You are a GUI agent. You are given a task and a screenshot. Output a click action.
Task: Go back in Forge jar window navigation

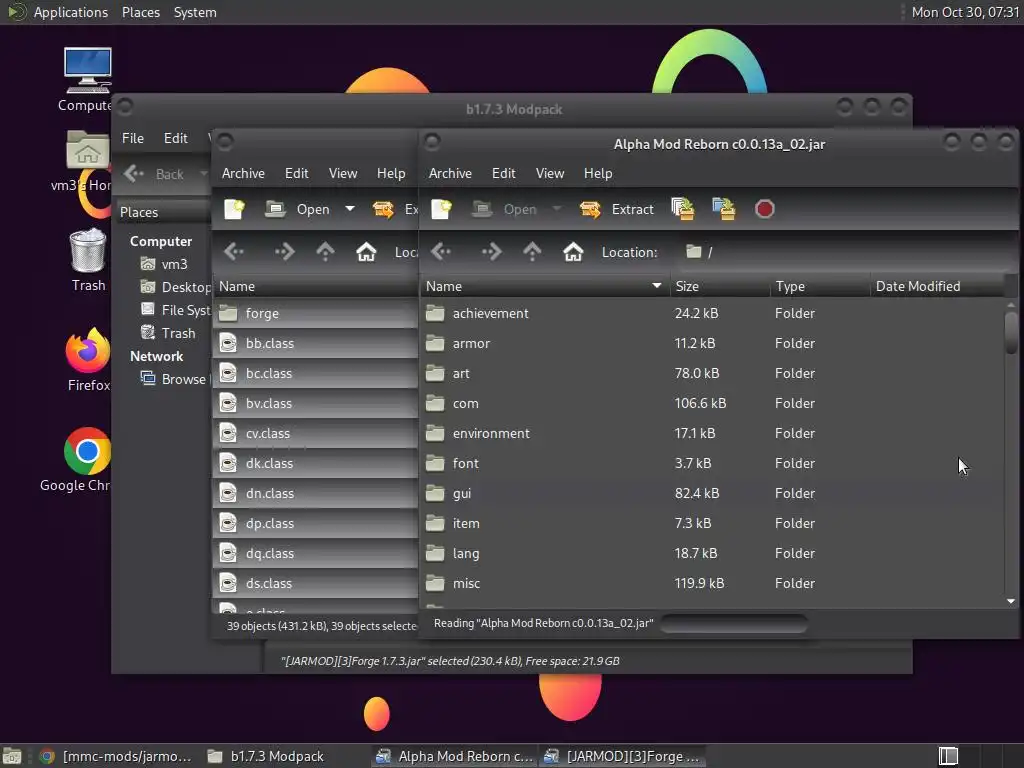click(234, 251)
